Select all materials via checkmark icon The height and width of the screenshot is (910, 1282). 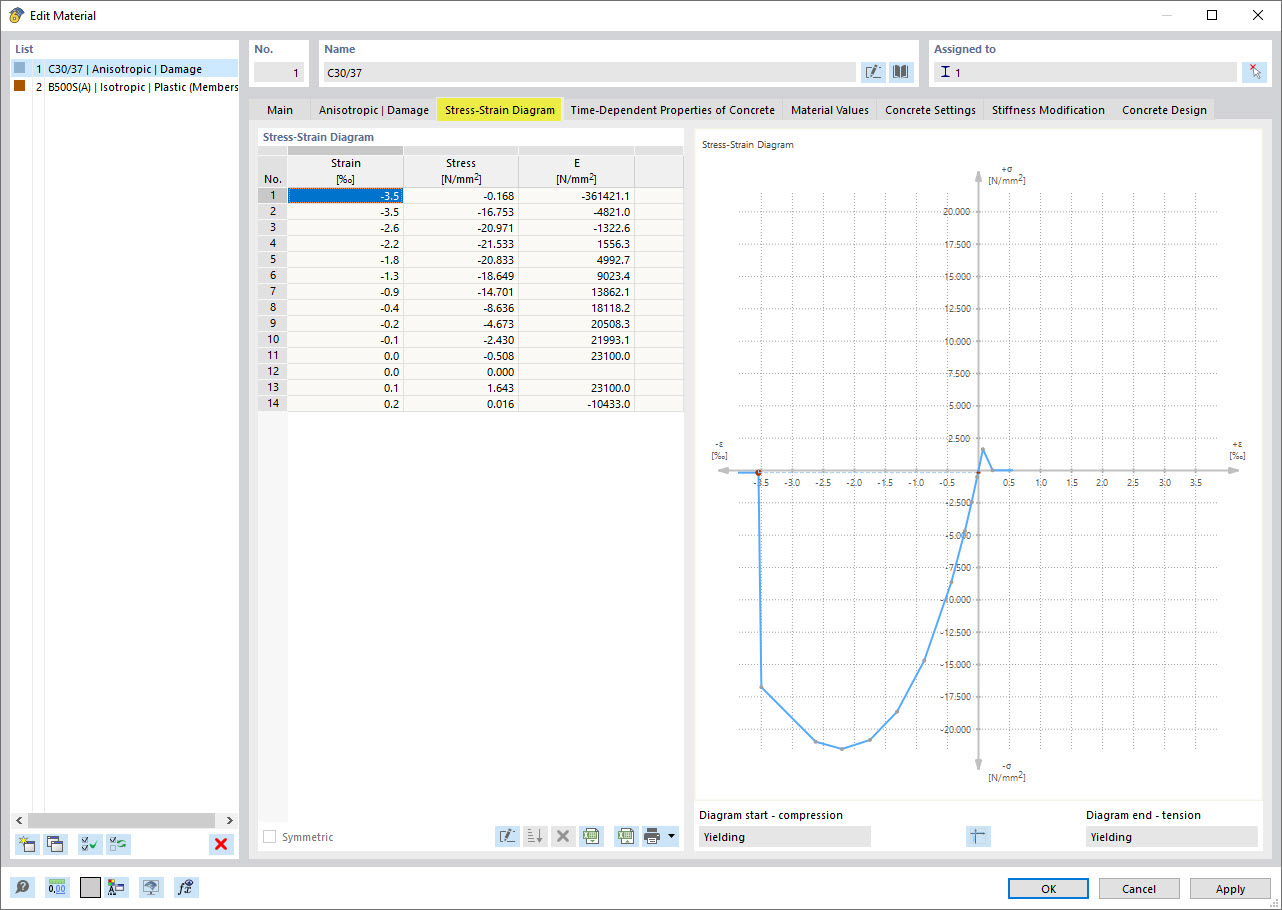tap(88, 843)
